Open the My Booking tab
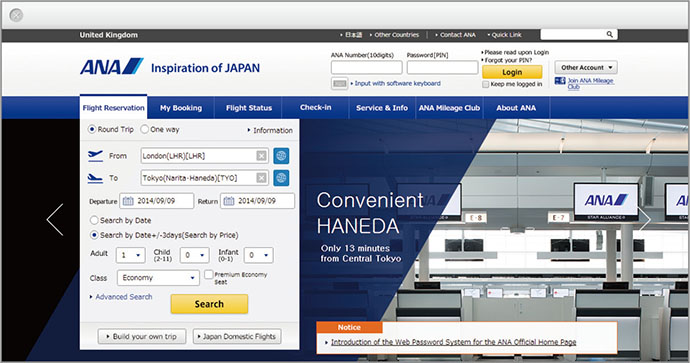 click(181, 108)
